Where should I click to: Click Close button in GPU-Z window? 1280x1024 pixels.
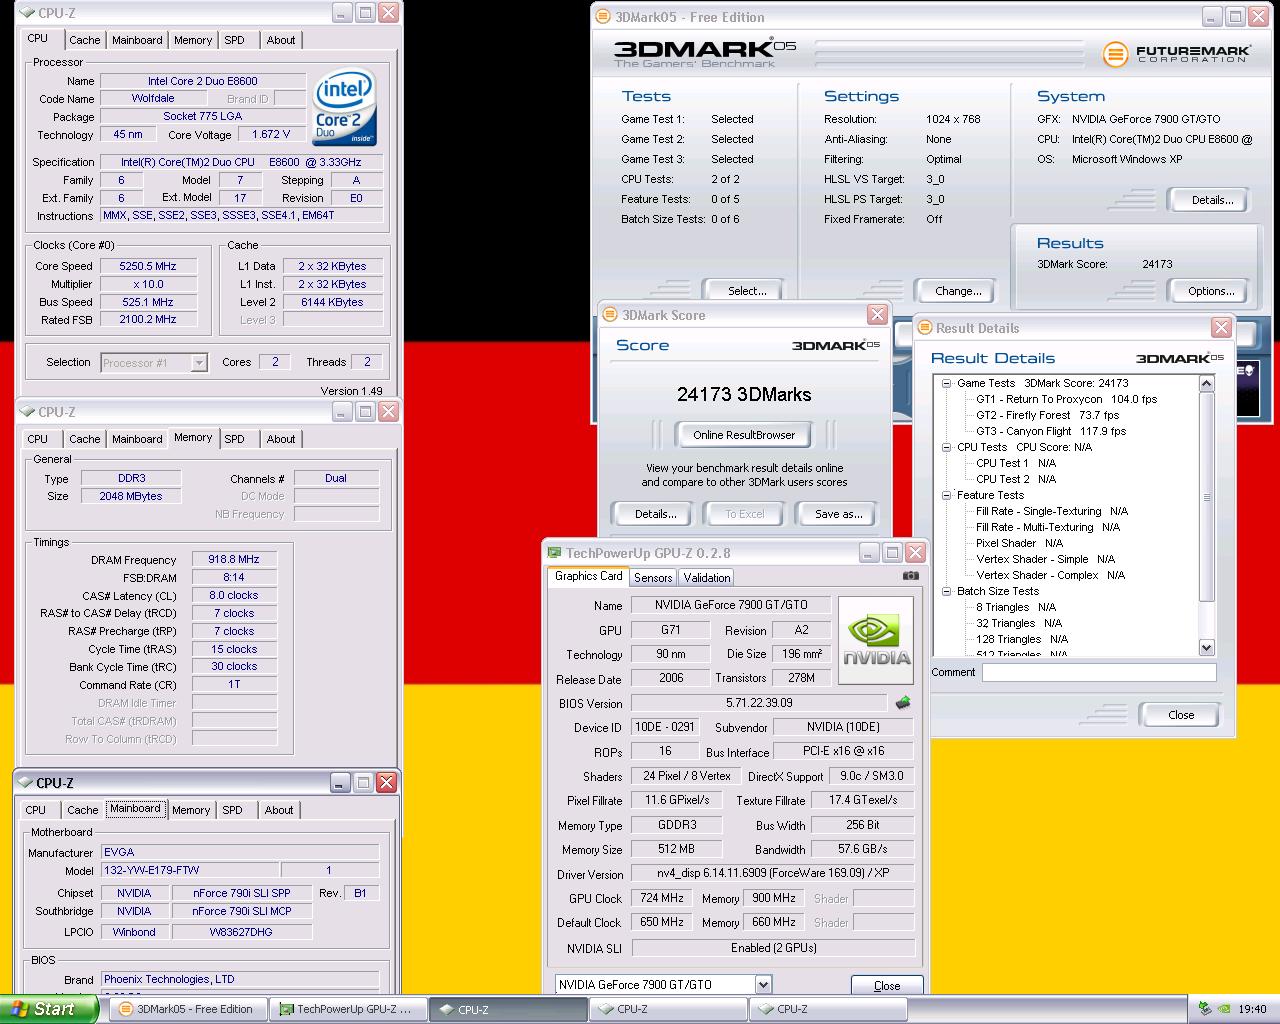coord(887,986)
